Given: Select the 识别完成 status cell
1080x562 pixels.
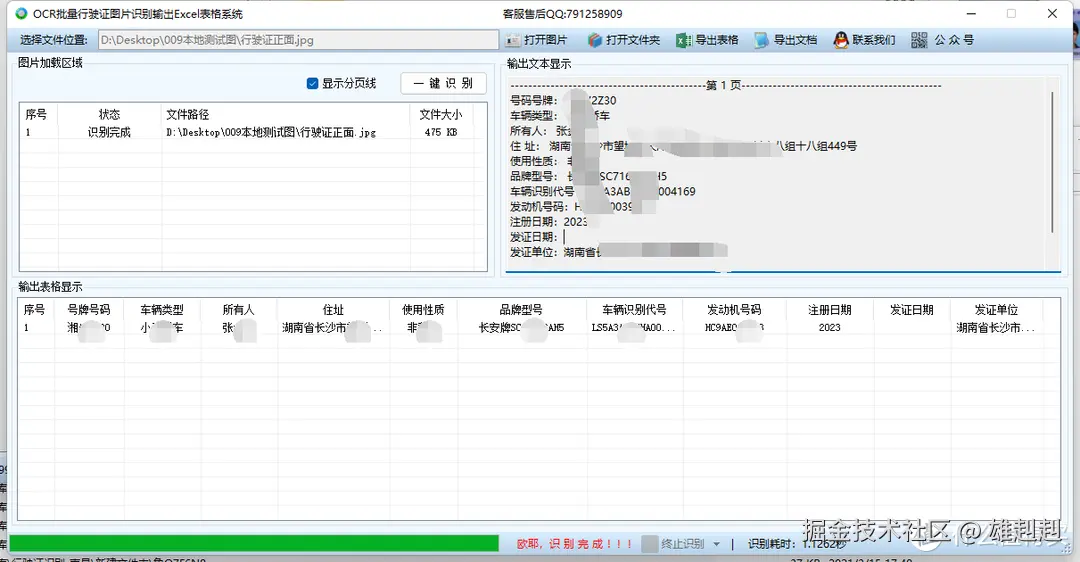Looking at the screenshot, I should click(109, 132).
